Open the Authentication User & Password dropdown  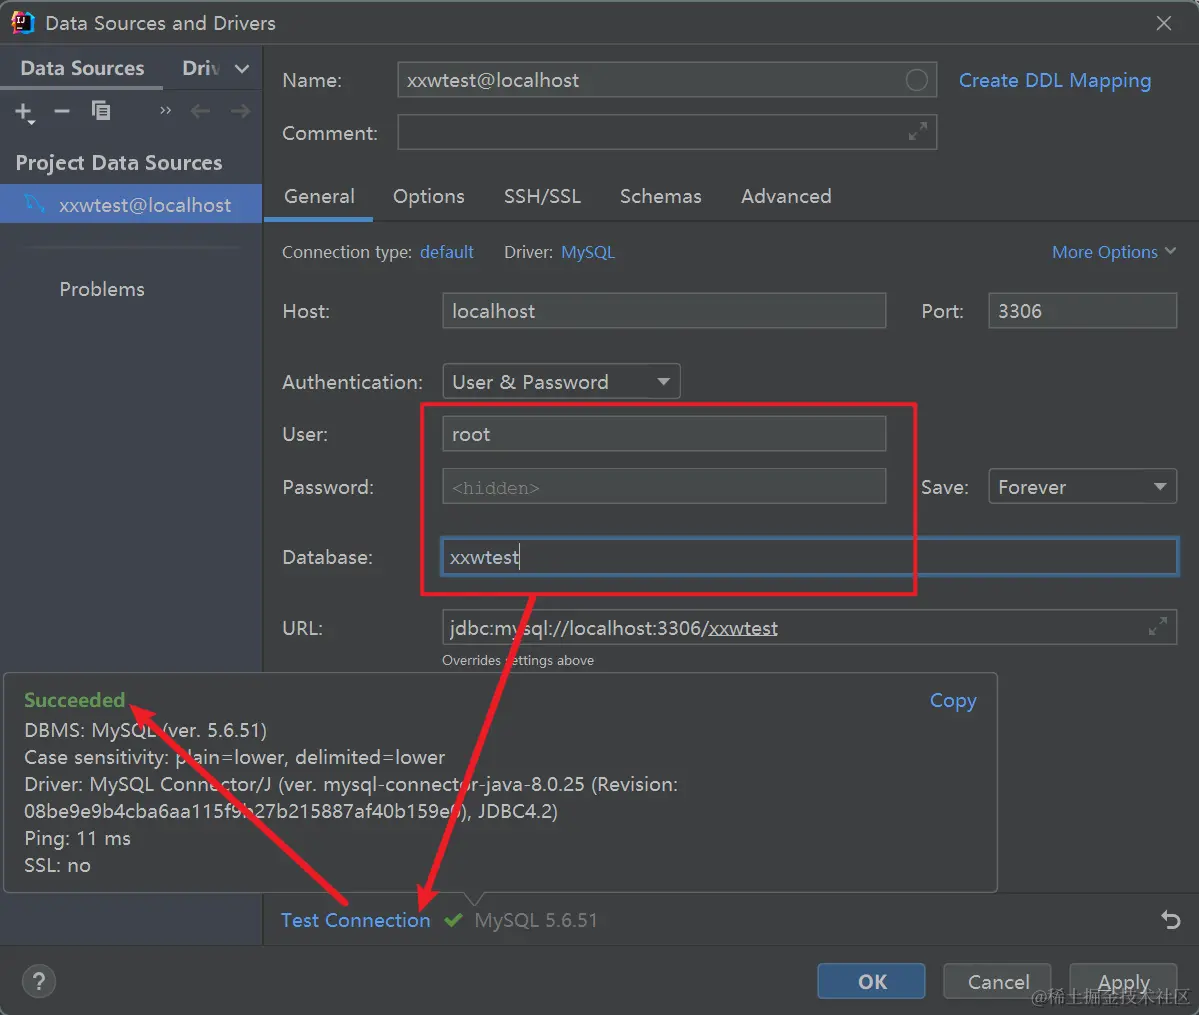click(x=561, y=382)
